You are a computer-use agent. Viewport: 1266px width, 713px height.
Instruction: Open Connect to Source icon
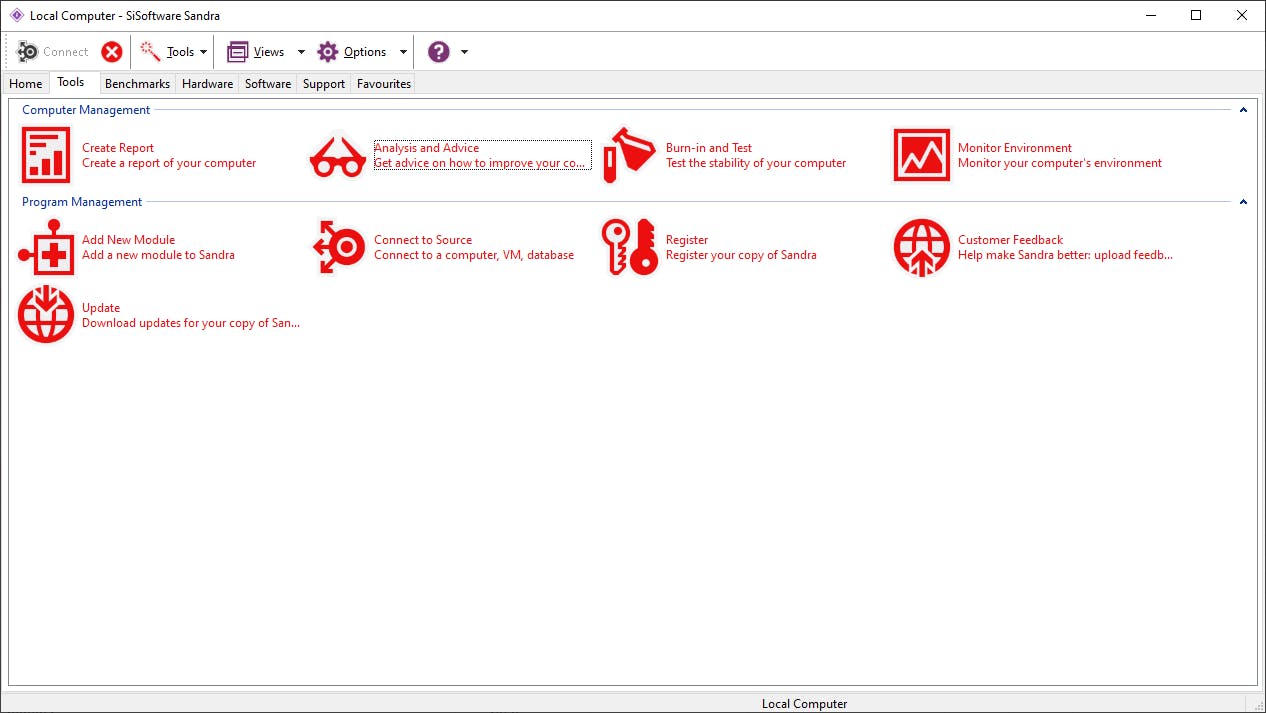[338, 247]
